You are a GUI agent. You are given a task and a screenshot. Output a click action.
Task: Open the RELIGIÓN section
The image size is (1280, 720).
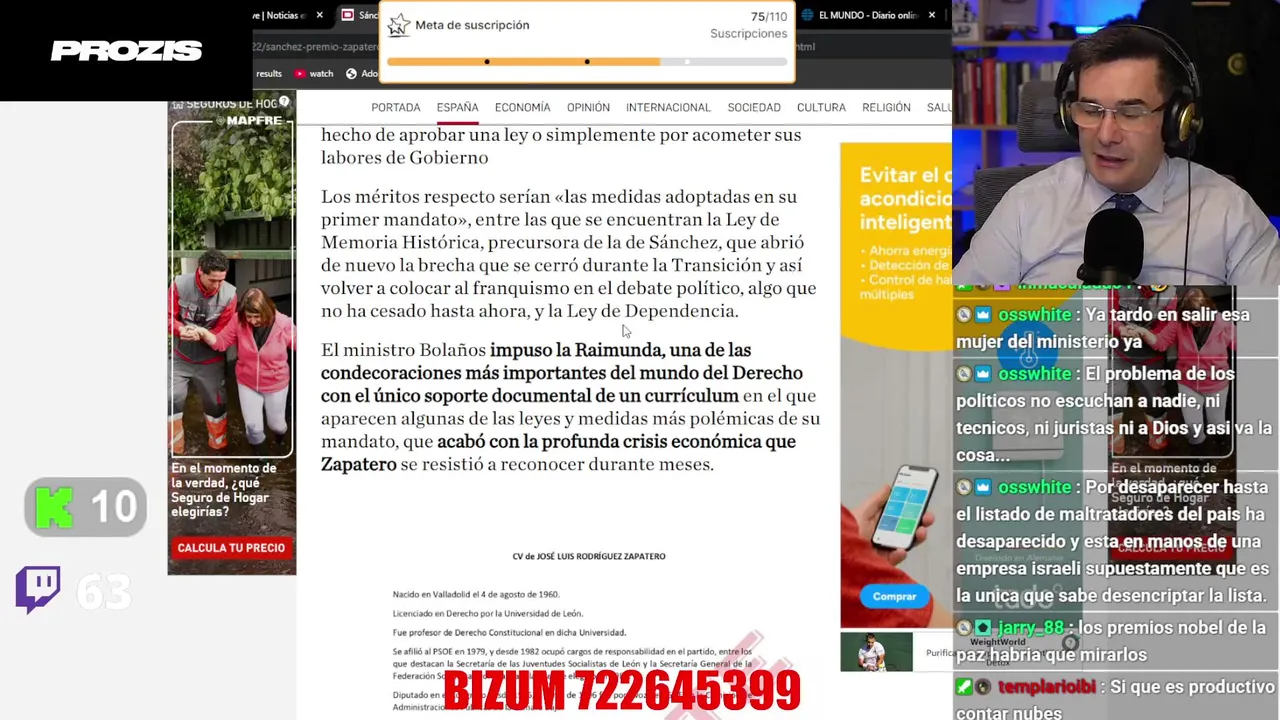click(x=886, y=107)
